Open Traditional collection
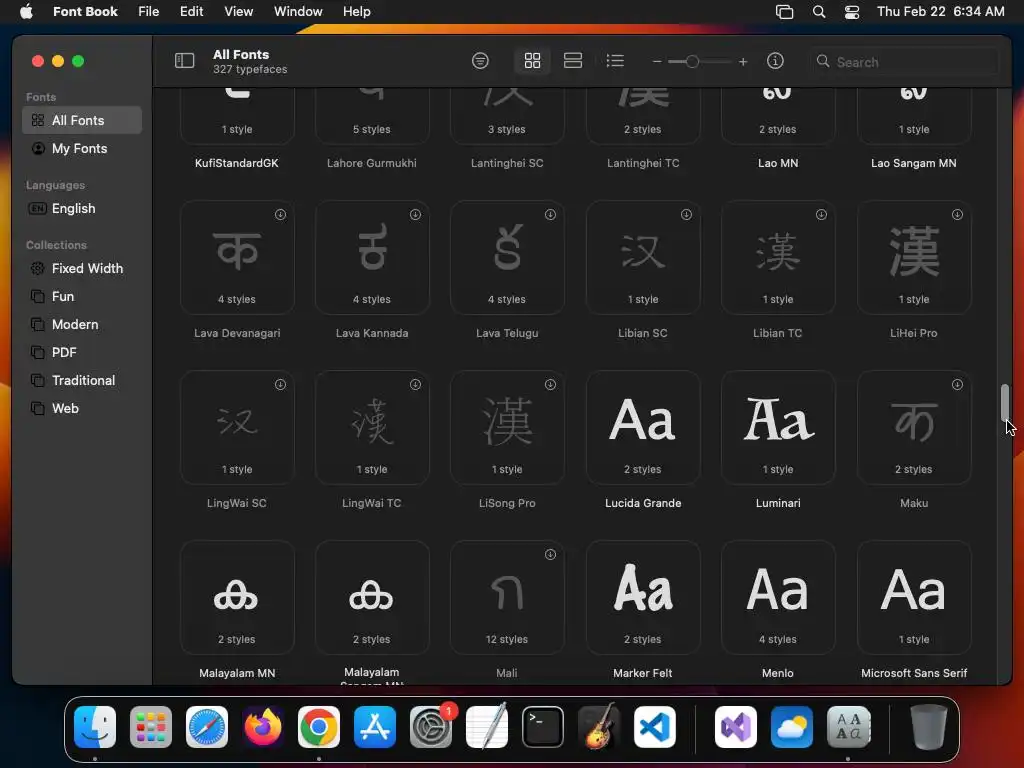 click(x=82, y=381)
